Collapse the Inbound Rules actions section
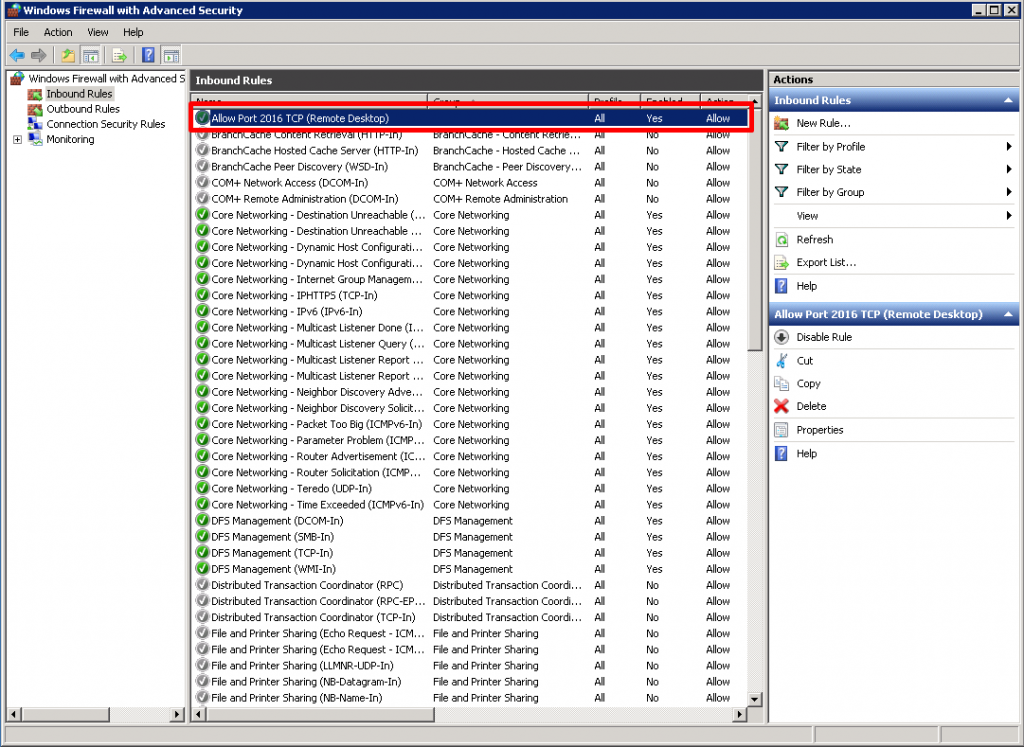 [1008, 99]
